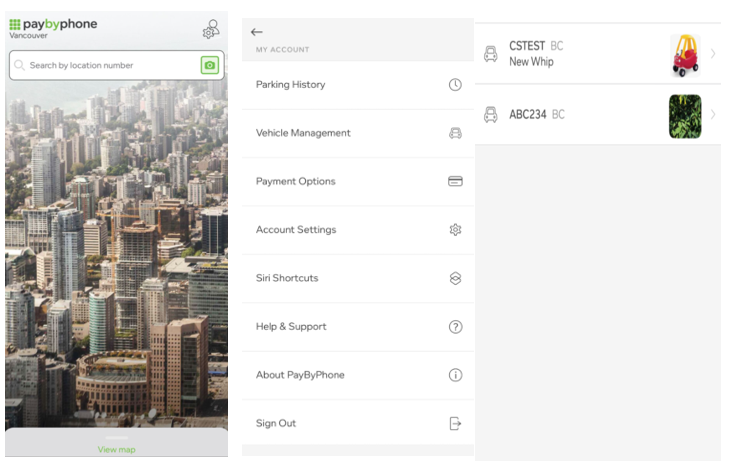Click the car icon beside ABC234
Screen dimensions: 735x467
point(490,115)
